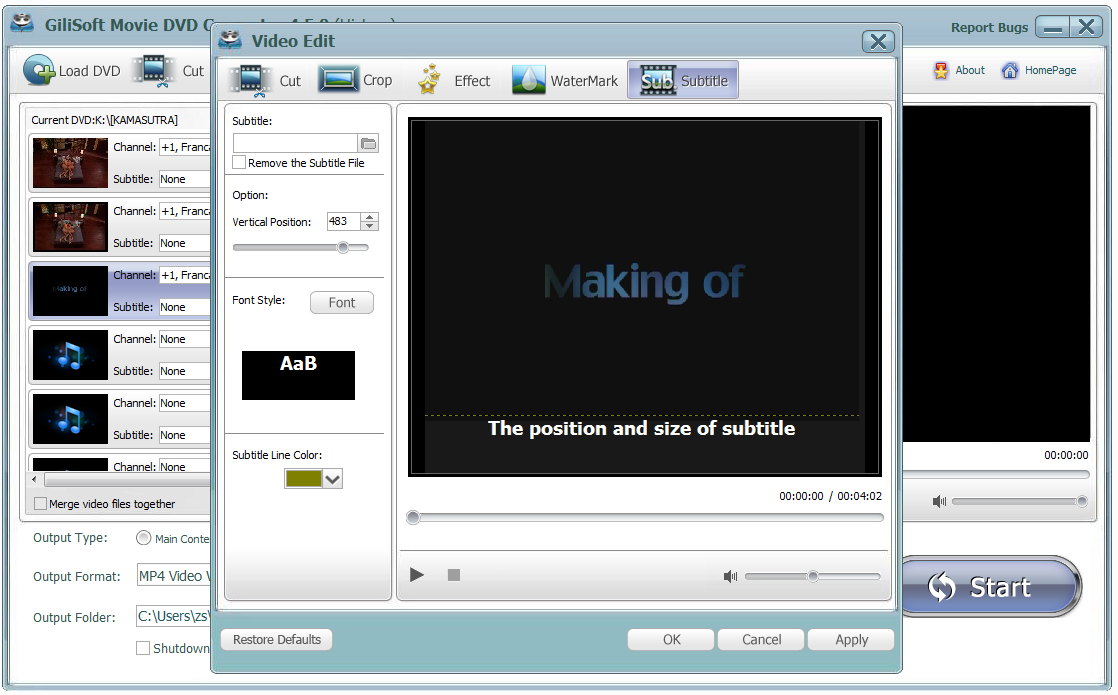Open the Subtitle Line Color dropdown

(x=330, y=478)
